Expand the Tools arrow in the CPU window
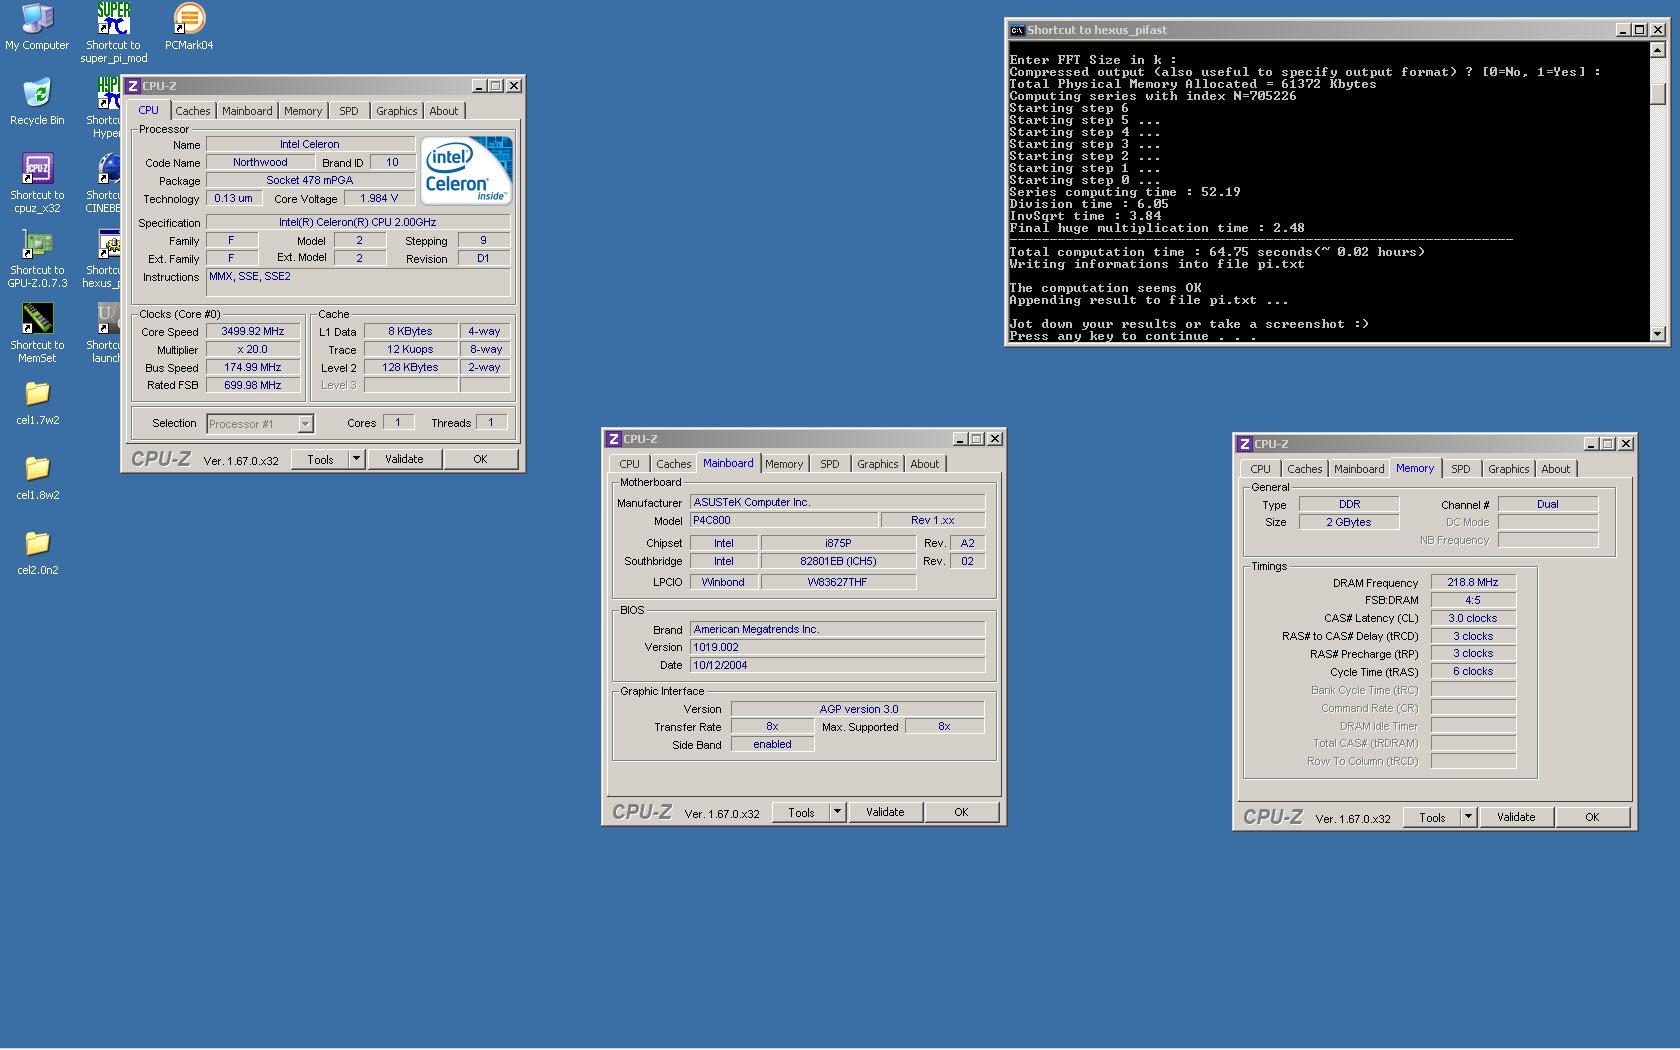Viewport: 1680px width, 1050px height. point(356,459)
